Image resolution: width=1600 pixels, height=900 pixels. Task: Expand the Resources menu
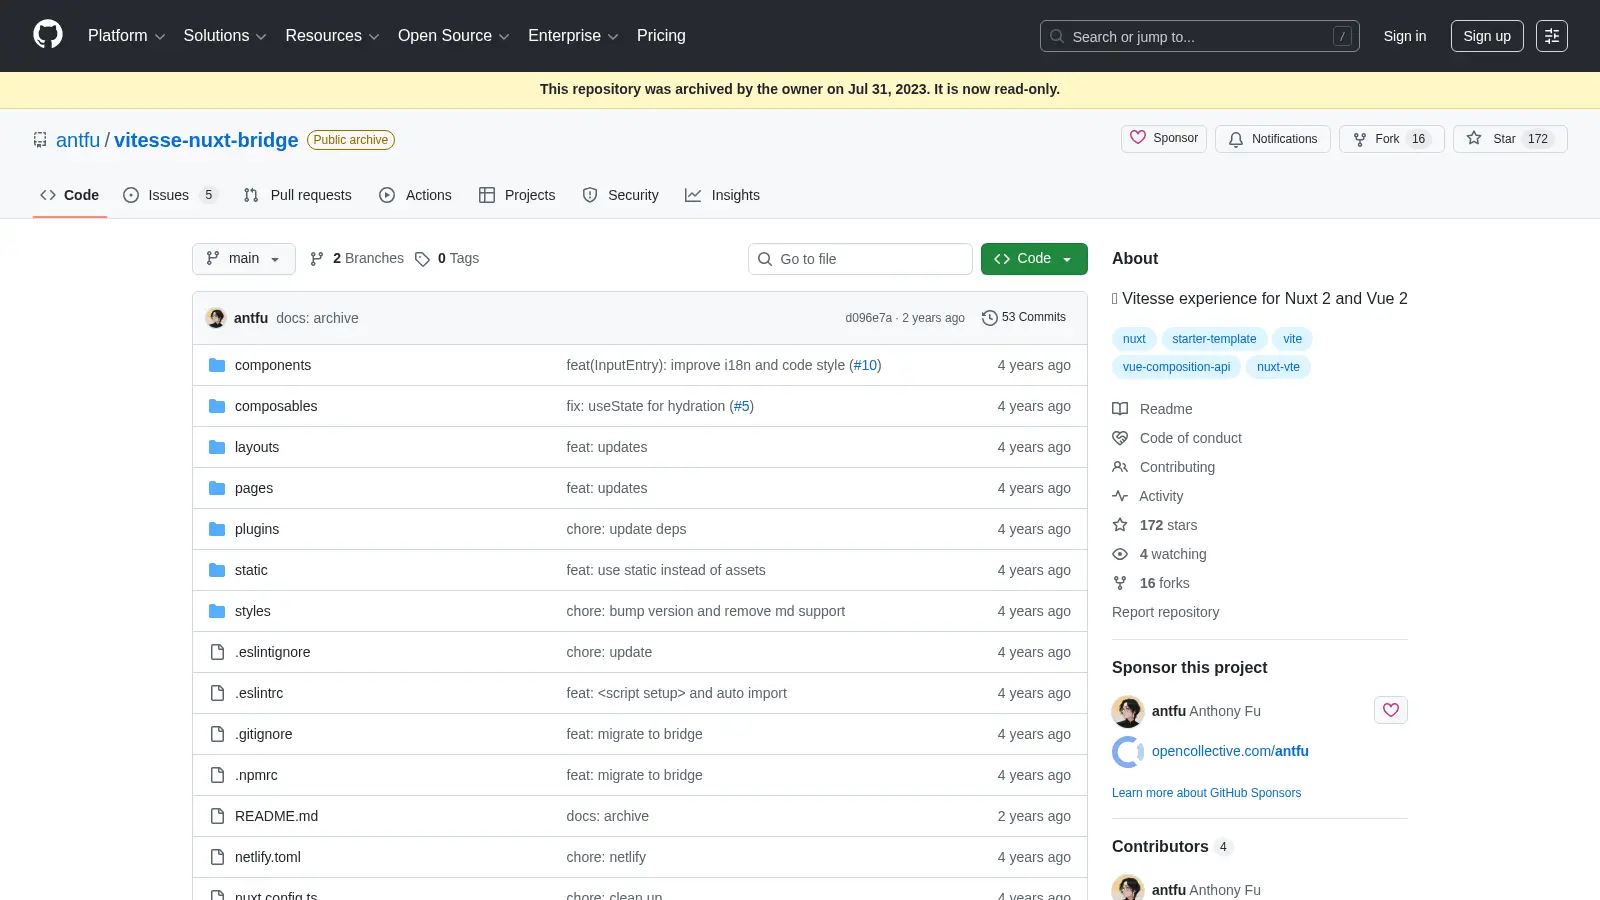332,36
